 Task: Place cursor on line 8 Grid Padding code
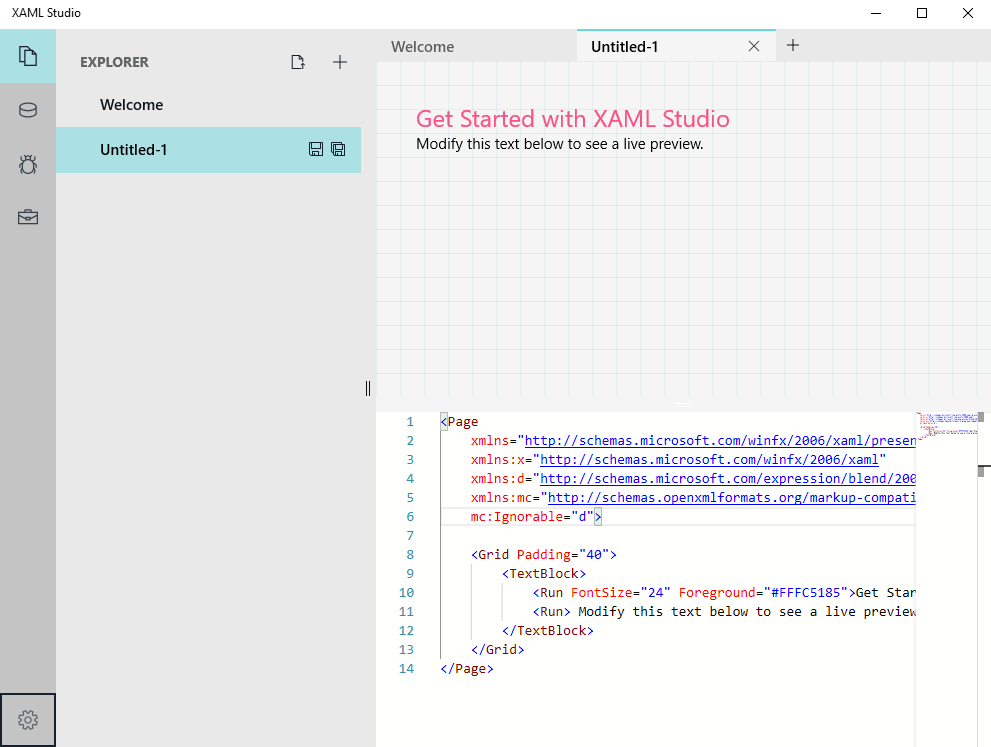(x=545, y=554)
